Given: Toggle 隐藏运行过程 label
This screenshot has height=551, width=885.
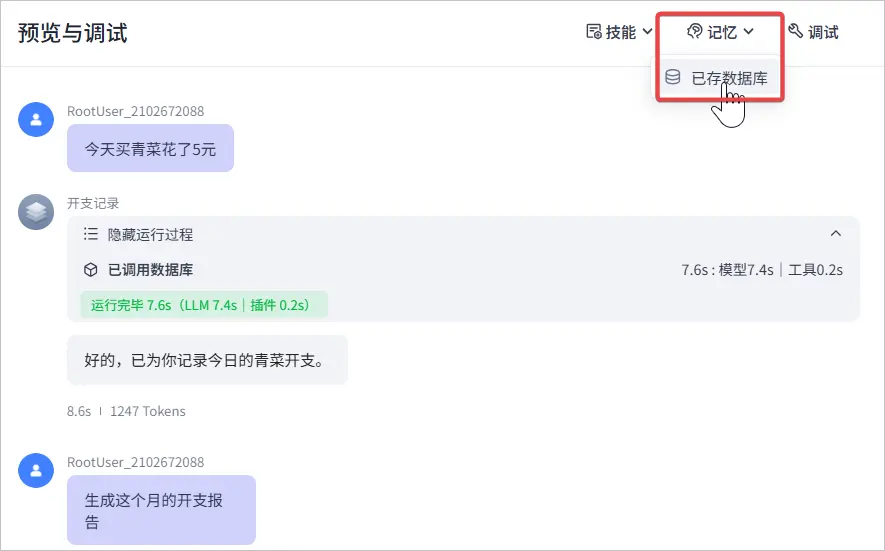Looking at the screenshot, I should point(150,235).
